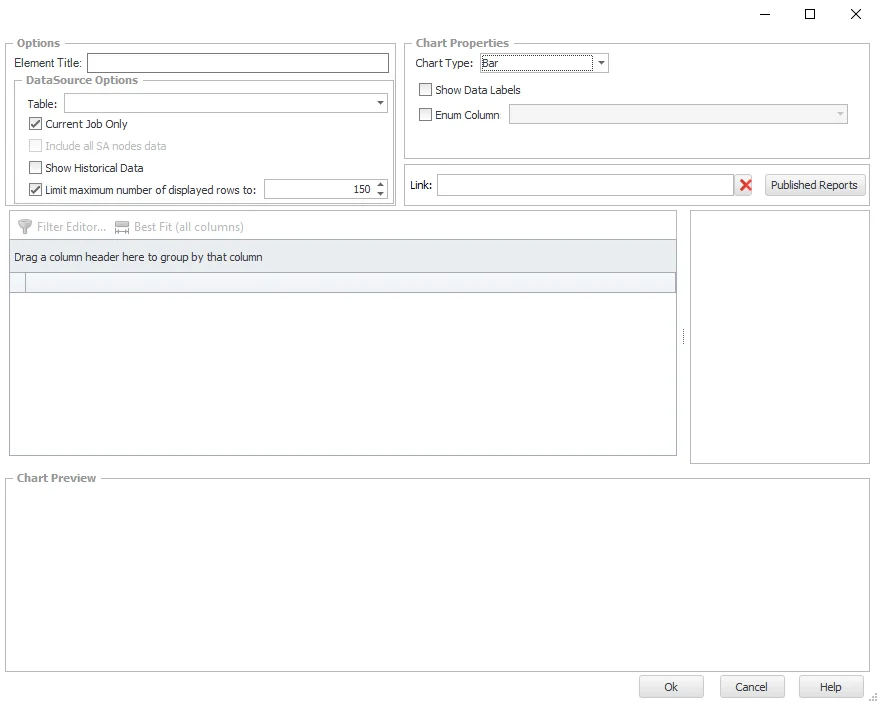The image size is (879, 703).
Task: Click the group-by column header panel
Action: pos(343,257)
